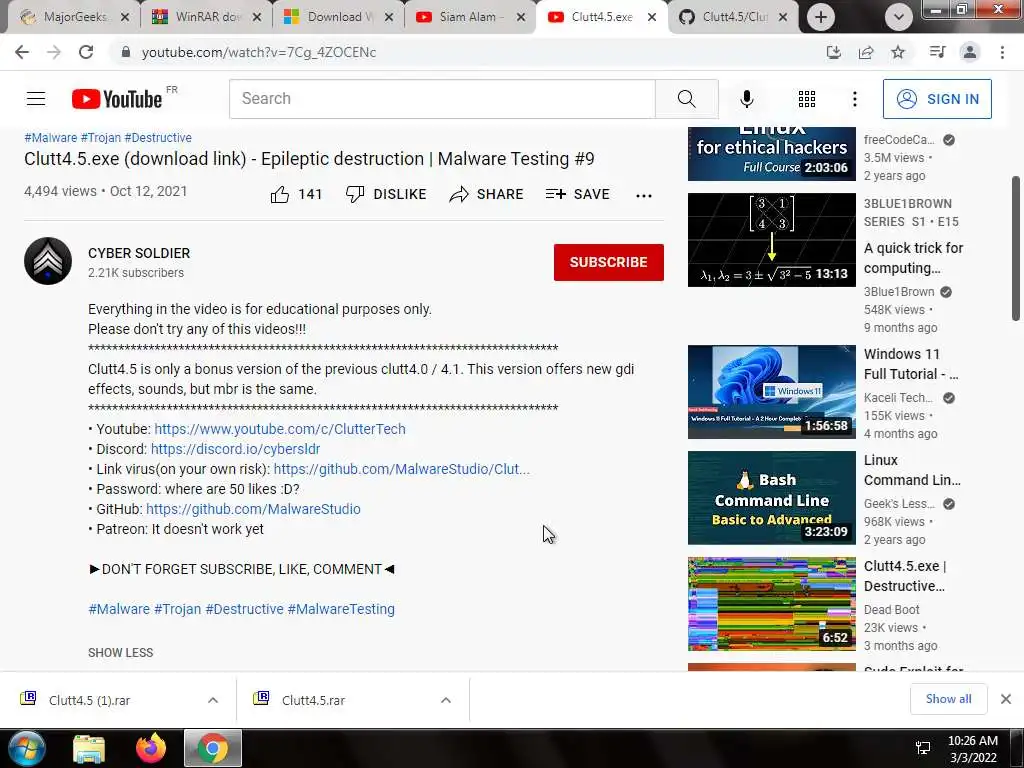Open Windows Start menu
Screen dimensions: 1024x768
click(26, 748)
